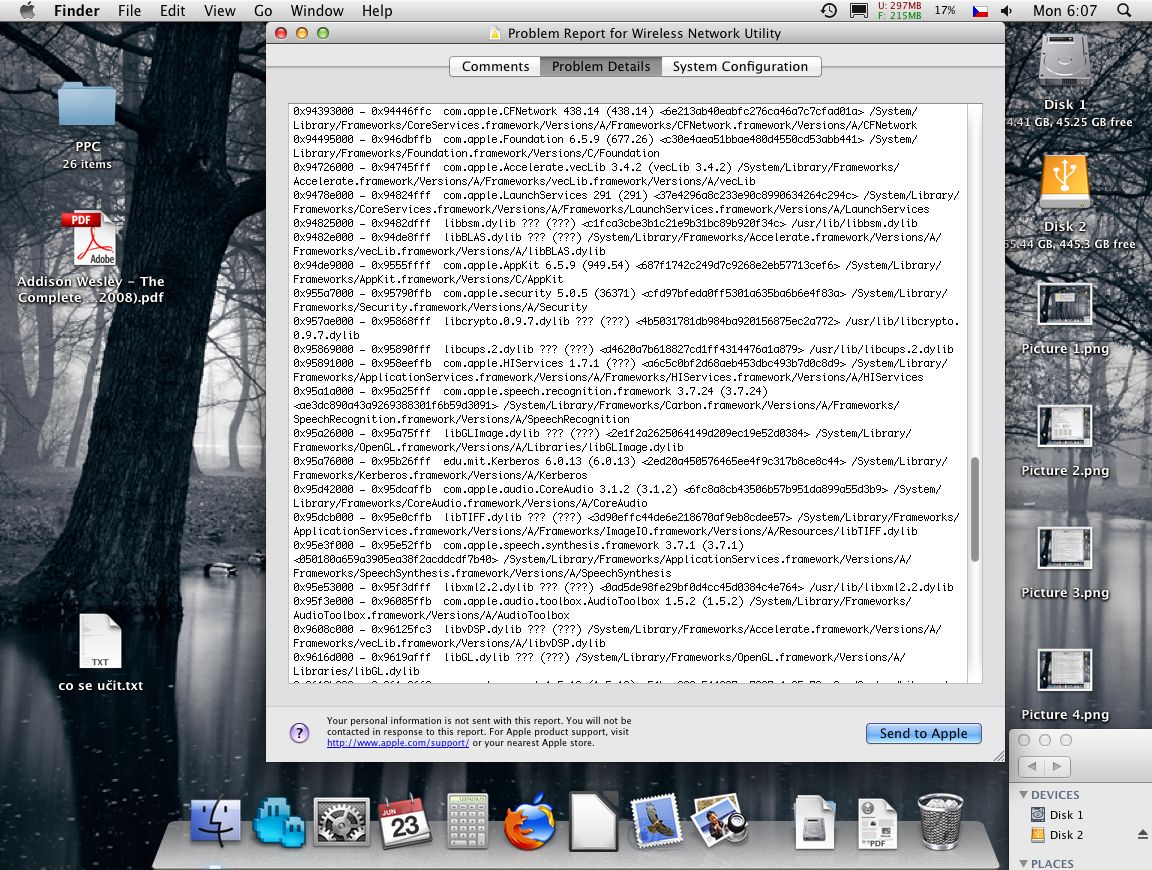Open the Apple menu
This screenshot has width=1152, height=870.
tap(26, 10)
